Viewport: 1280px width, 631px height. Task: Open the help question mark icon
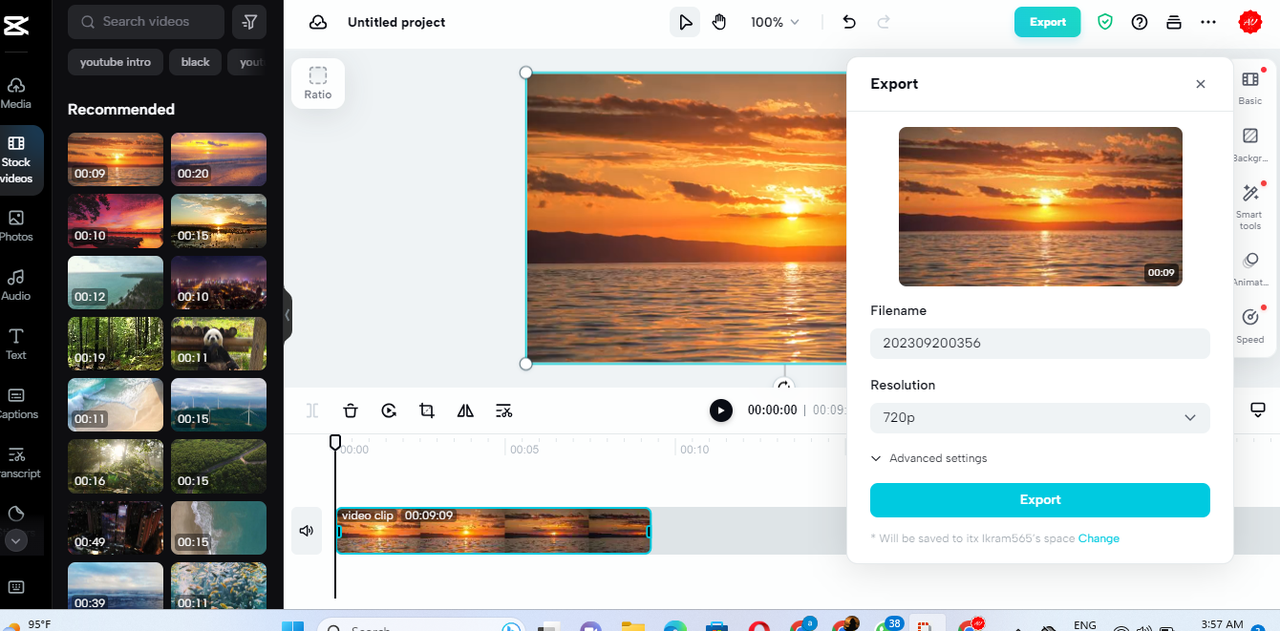1140,22
